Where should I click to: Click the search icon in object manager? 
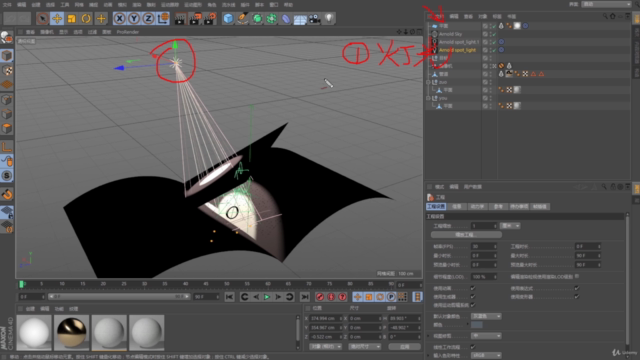pyautogui.click(x=605, y=16)
